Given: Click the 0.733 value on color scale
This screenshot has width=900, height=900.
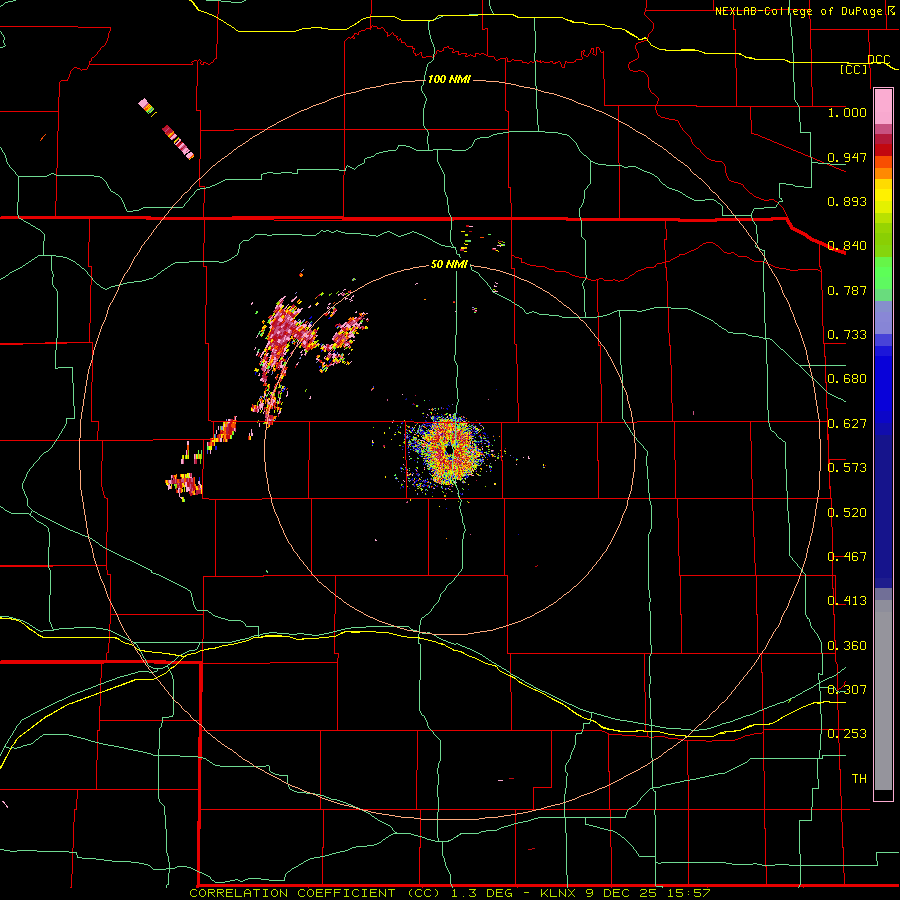Looking at the screenshot, I should pos(847,335).
